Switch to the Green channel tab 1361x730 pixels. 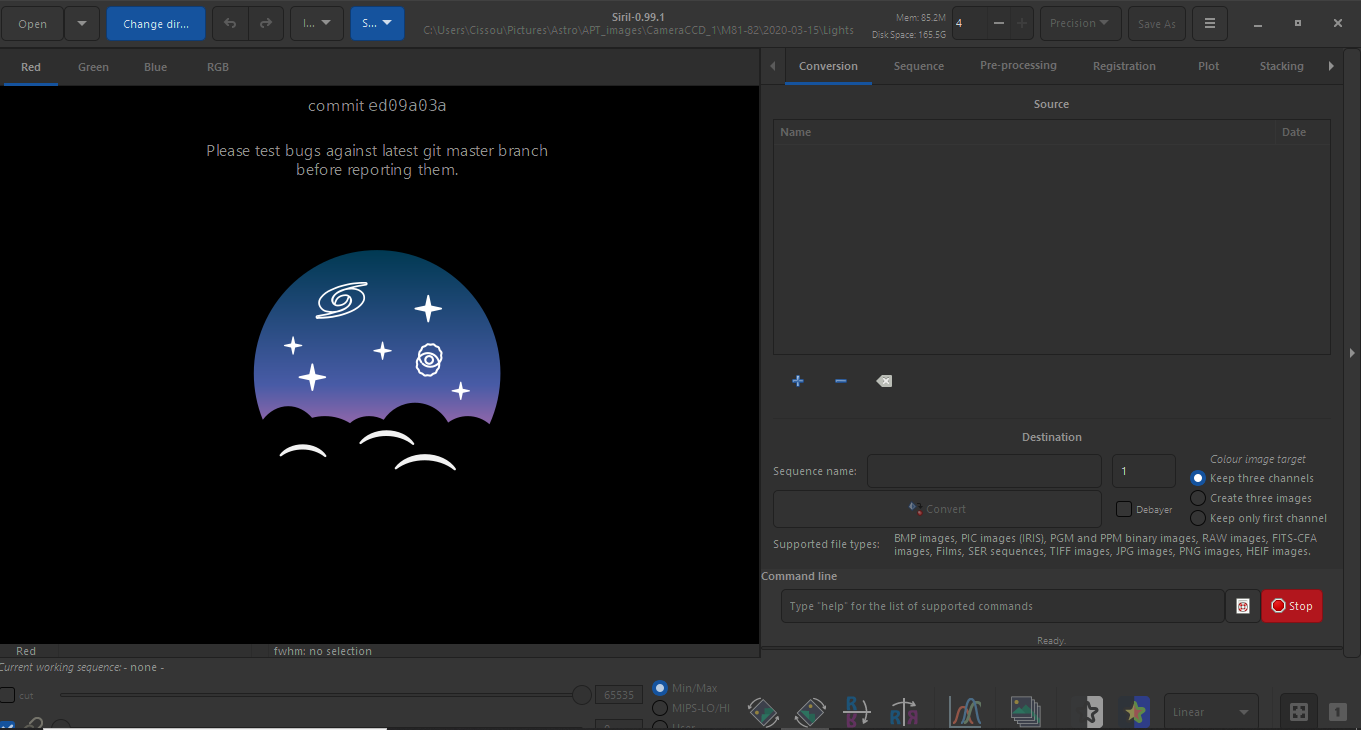pos(93,67)
